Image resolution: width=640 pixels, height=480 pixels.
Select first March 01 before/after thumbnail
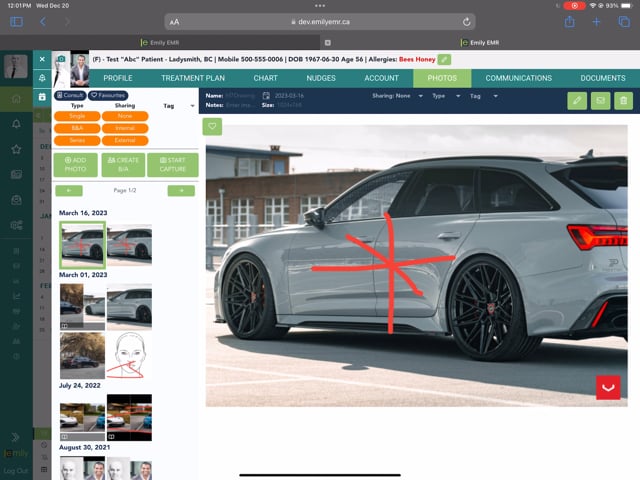(x=82, y=307)
